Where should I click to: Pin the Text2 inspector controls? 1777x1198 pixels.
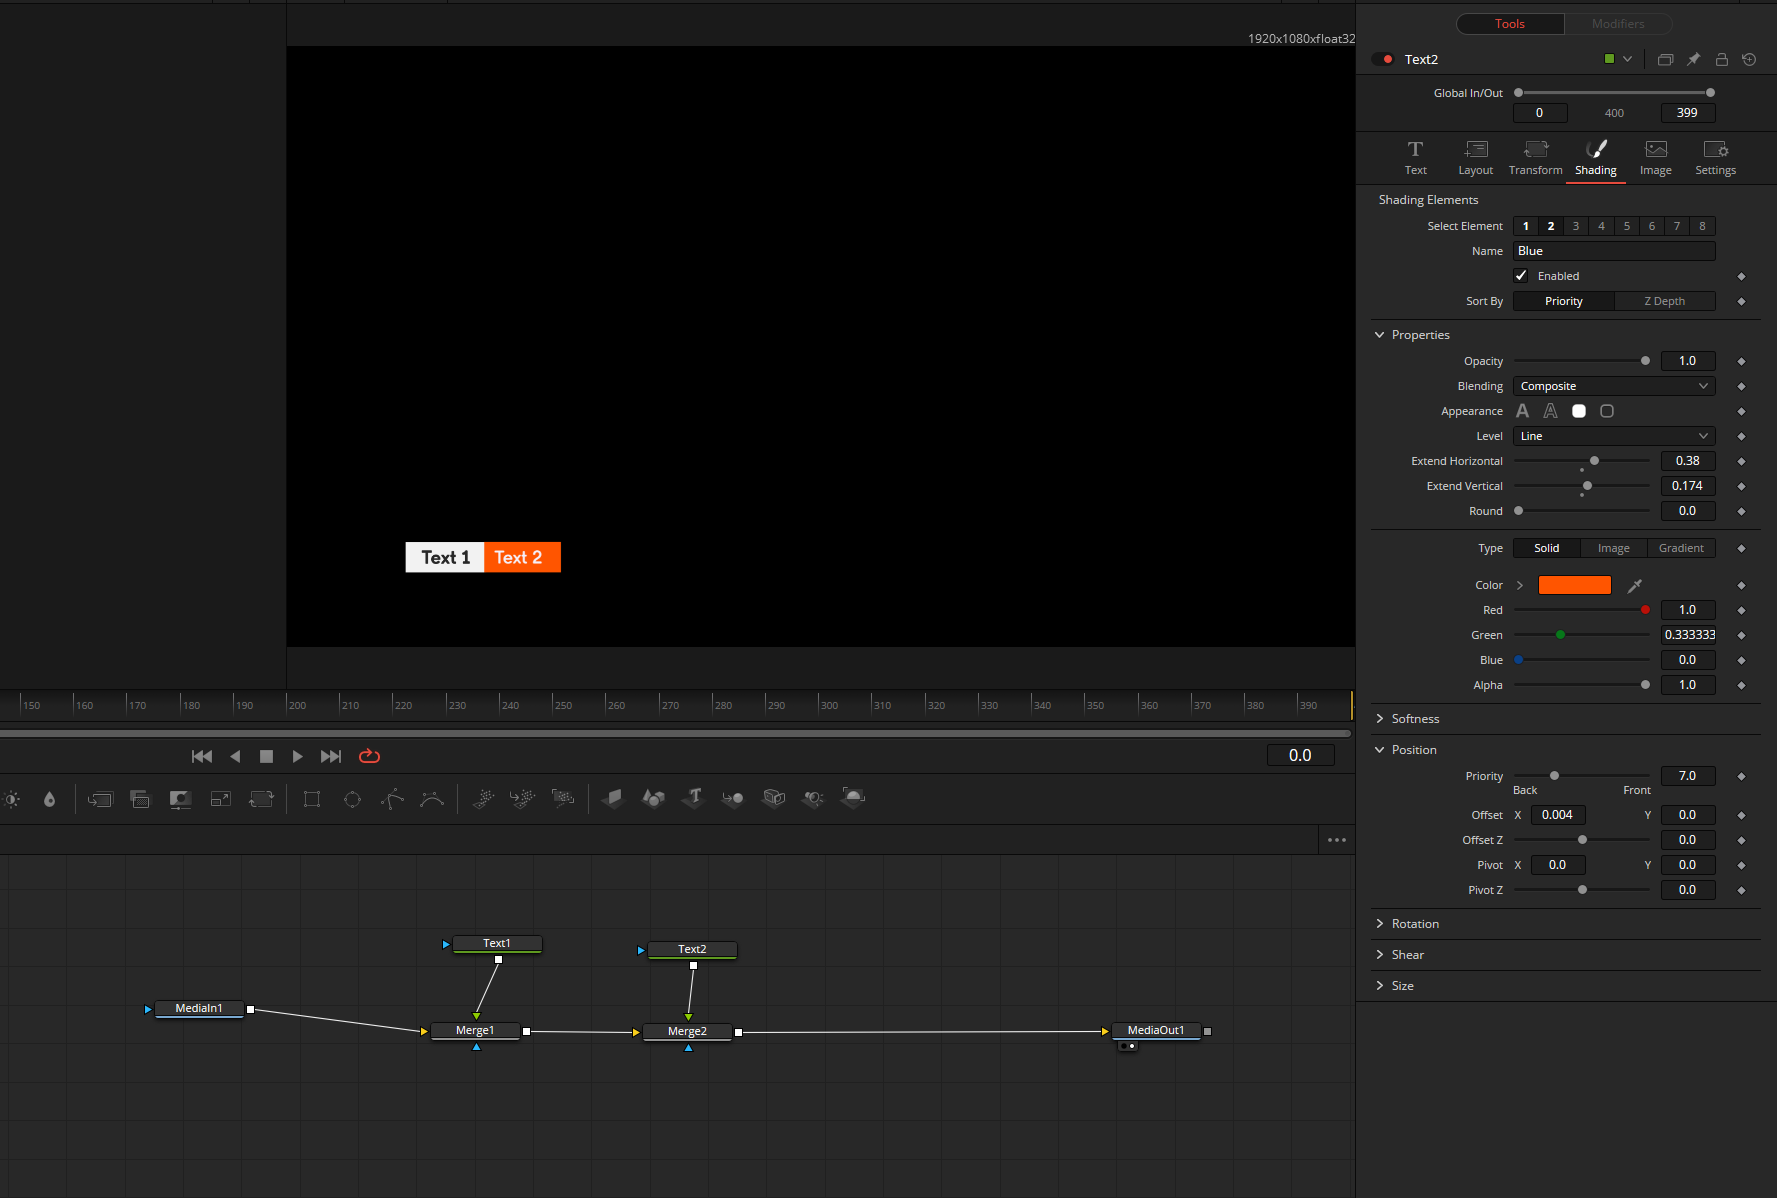pyautogui.click(x=1693, y=60)
